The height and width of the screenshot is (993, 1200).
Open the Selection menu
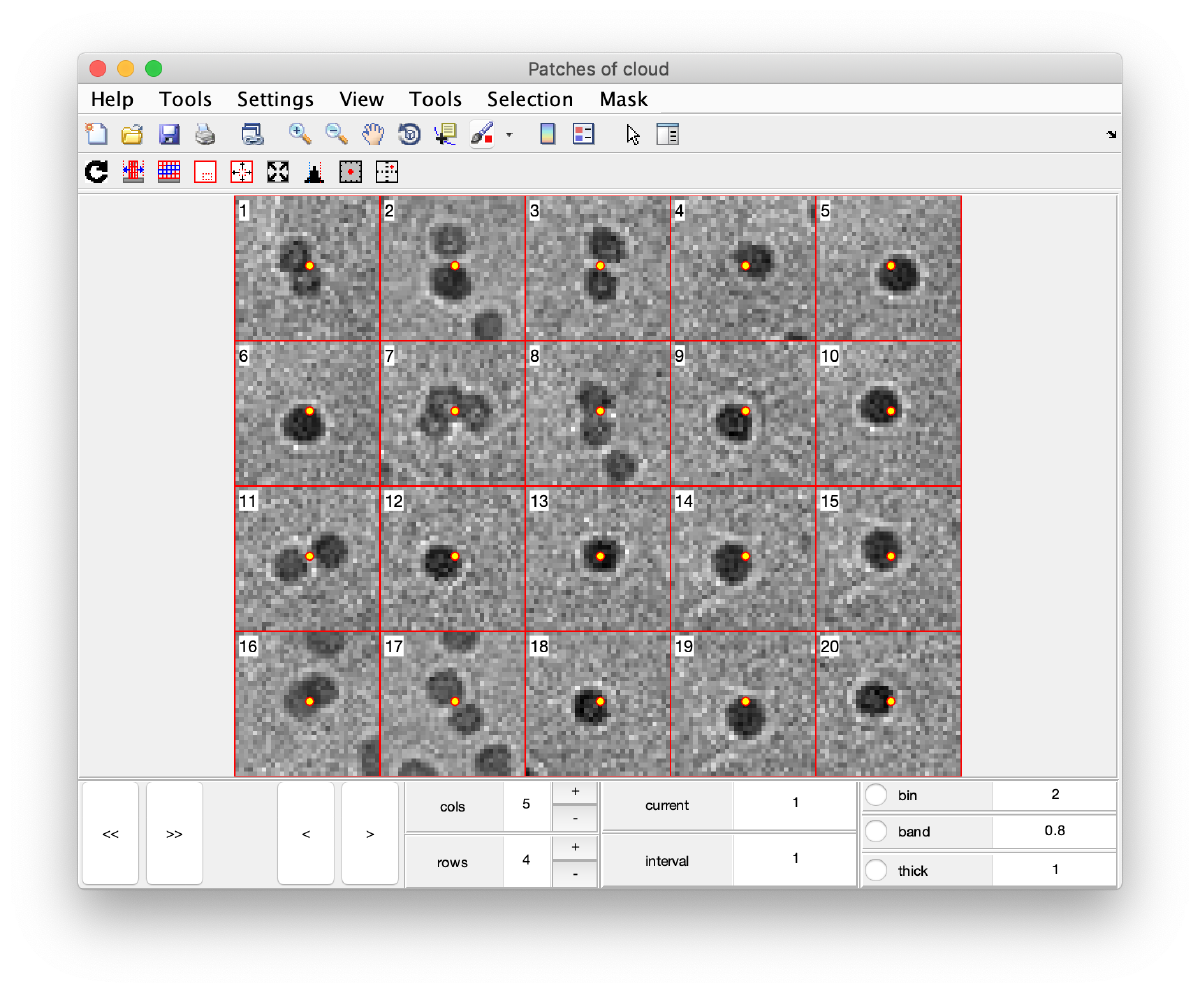[x=530, y=99]
